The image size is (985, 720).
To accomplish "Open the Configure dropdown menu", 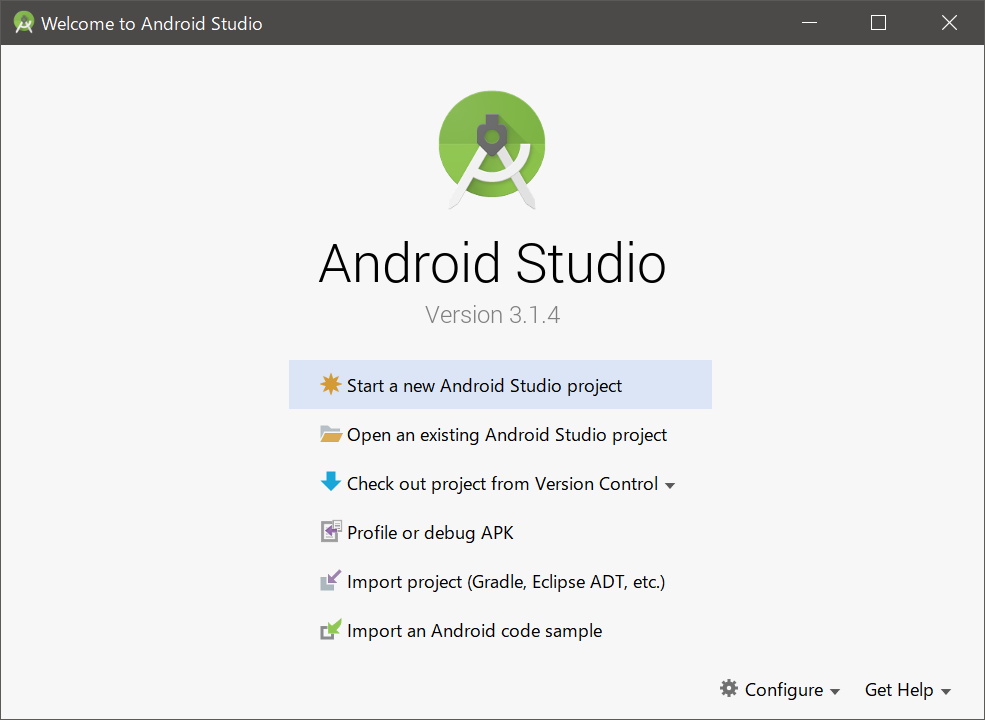I will [836, 689].
